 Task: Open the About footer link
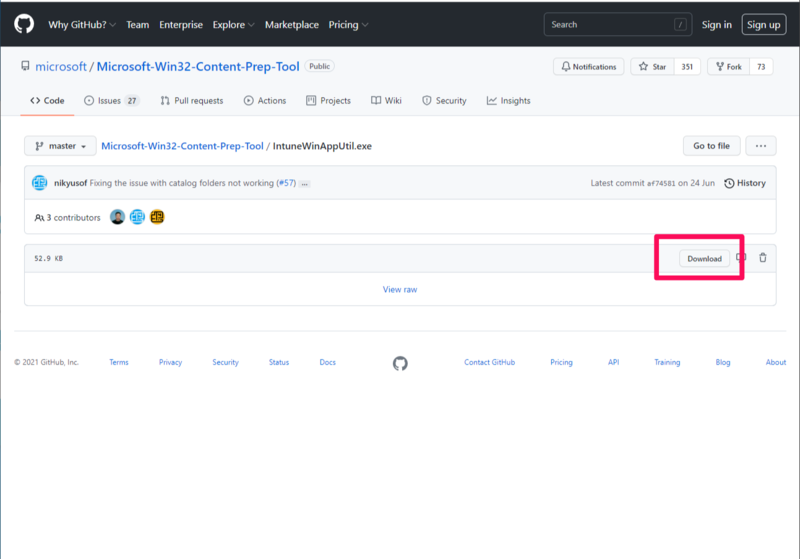click(x=776, y=362)
